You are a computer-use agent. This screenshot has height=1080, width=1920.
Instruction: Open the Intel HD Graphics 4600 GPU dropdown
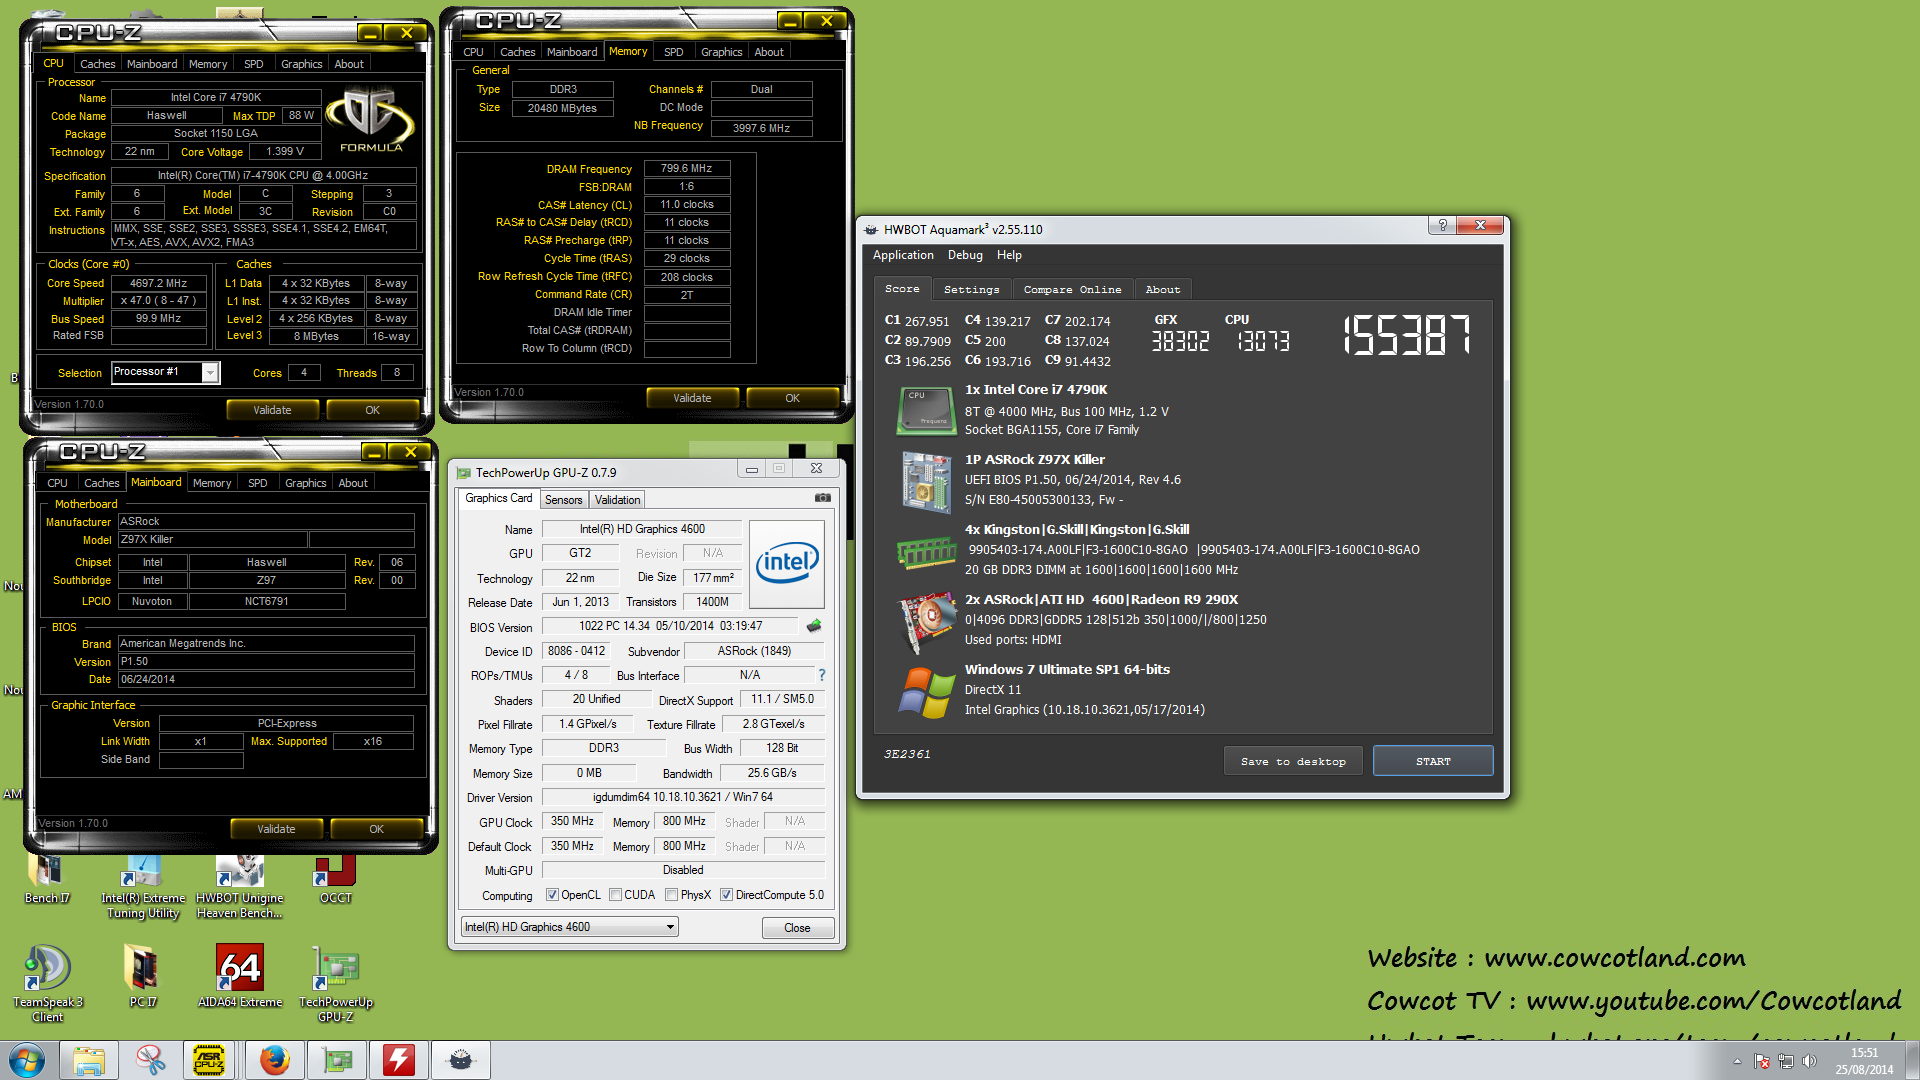570,927
